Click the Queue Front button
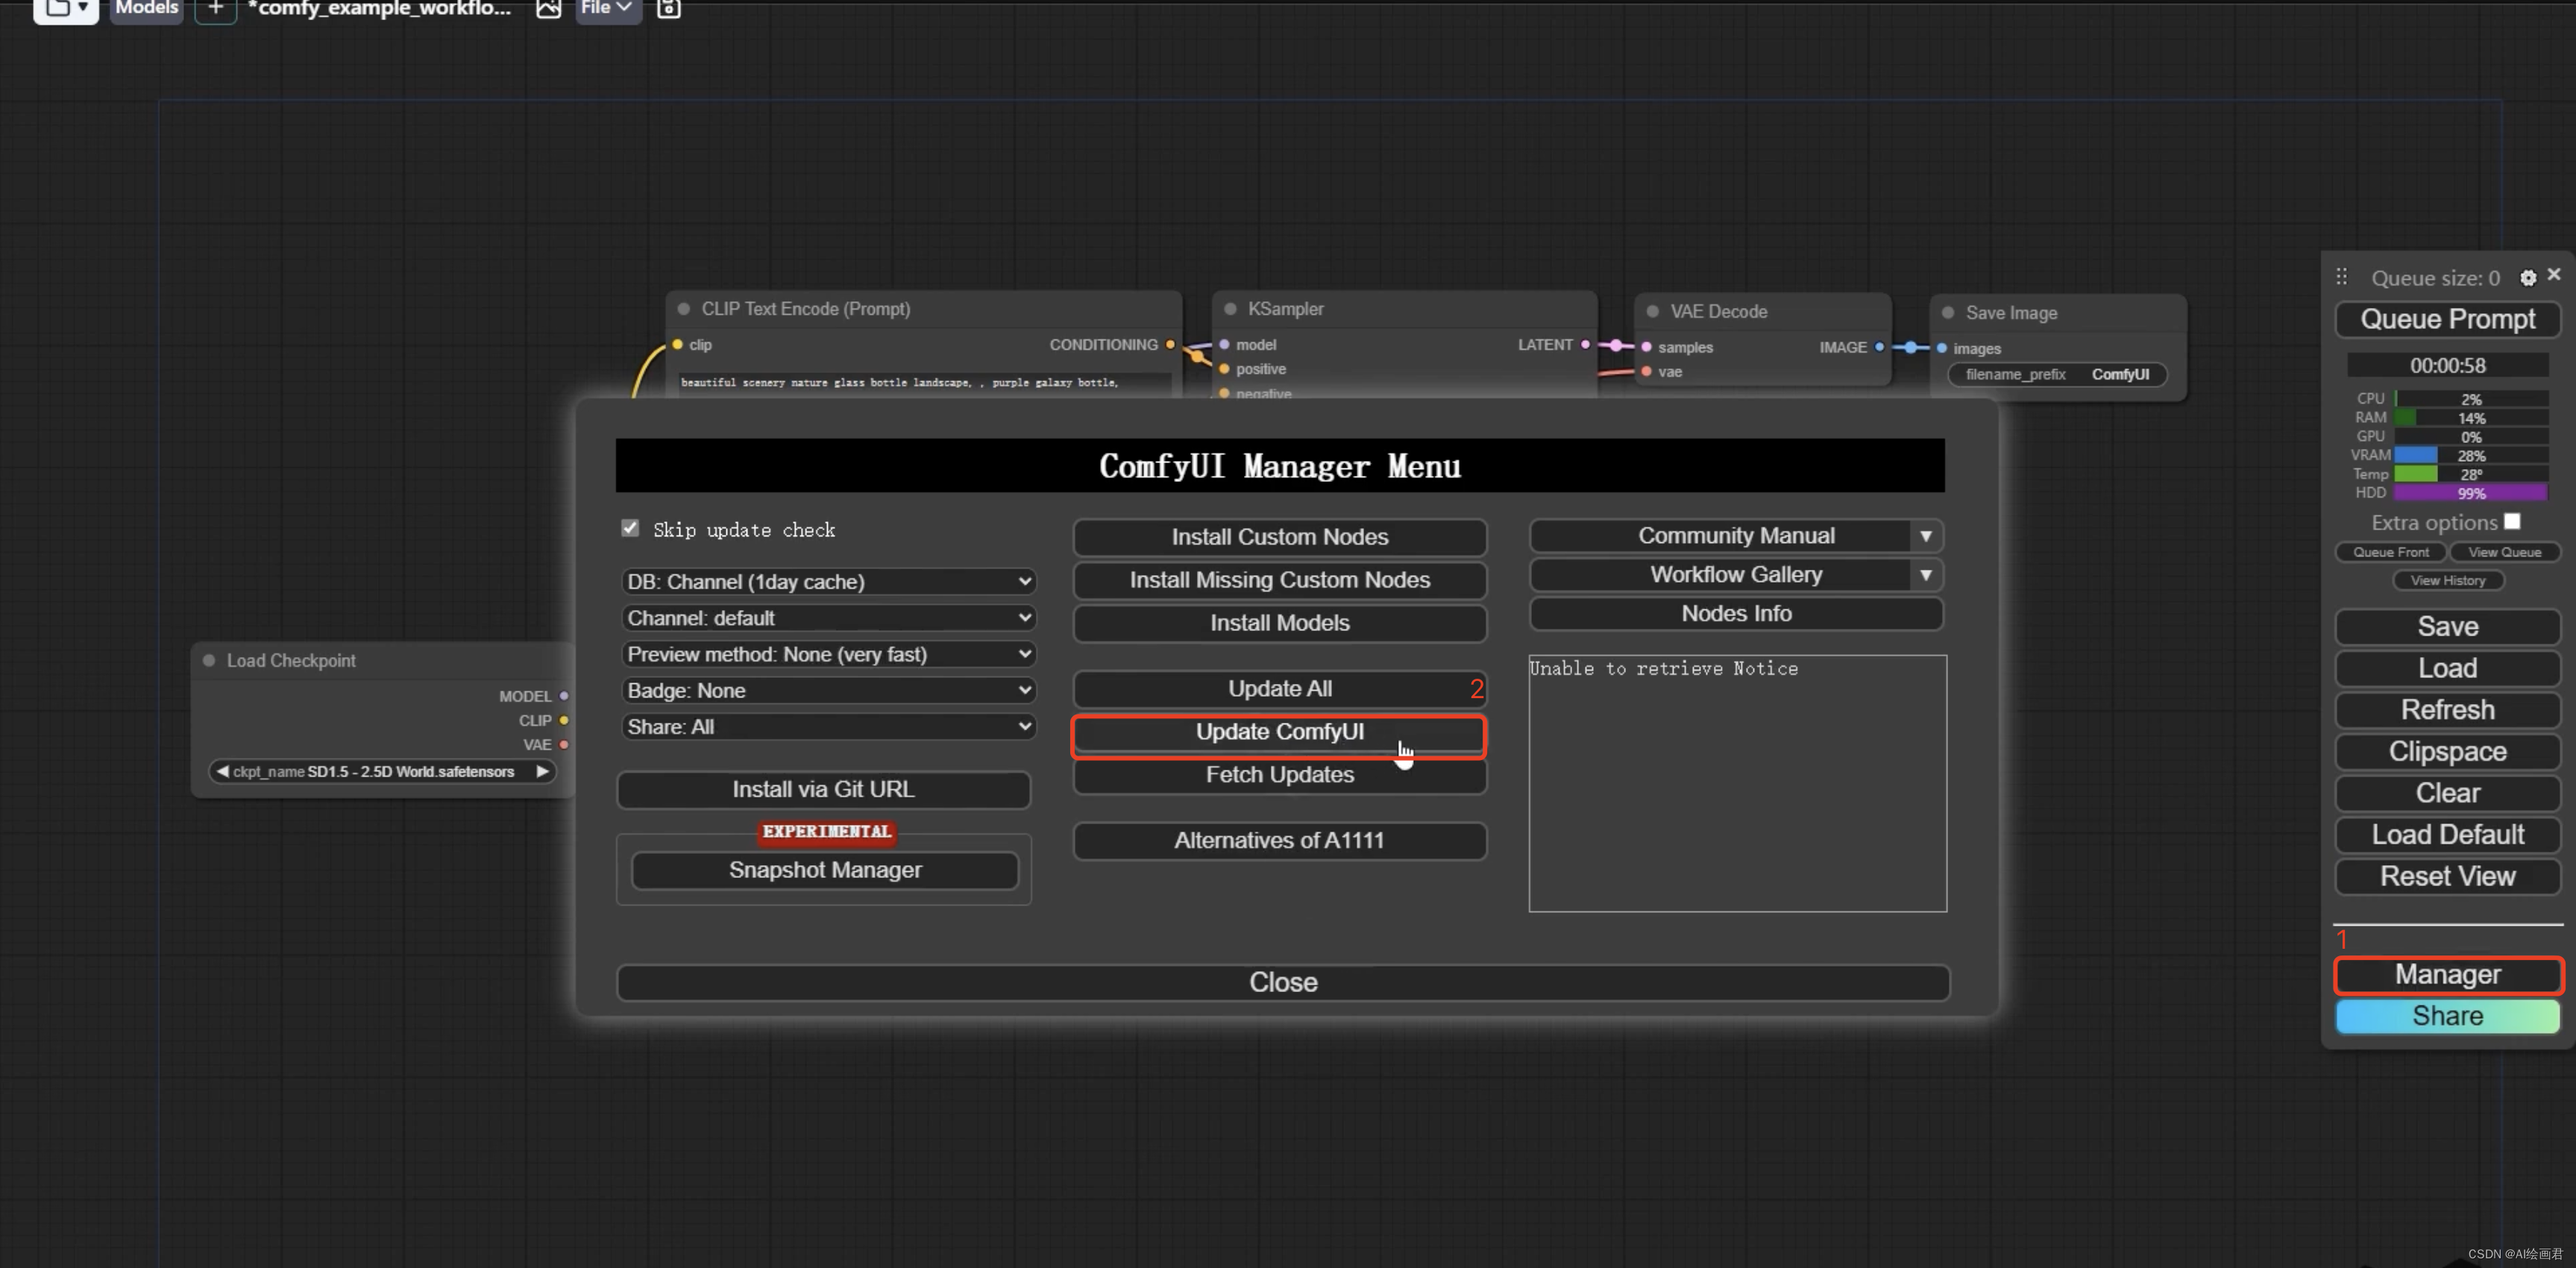The height and width of the screenshot is (1268, 2576). tap(2390, 552)
